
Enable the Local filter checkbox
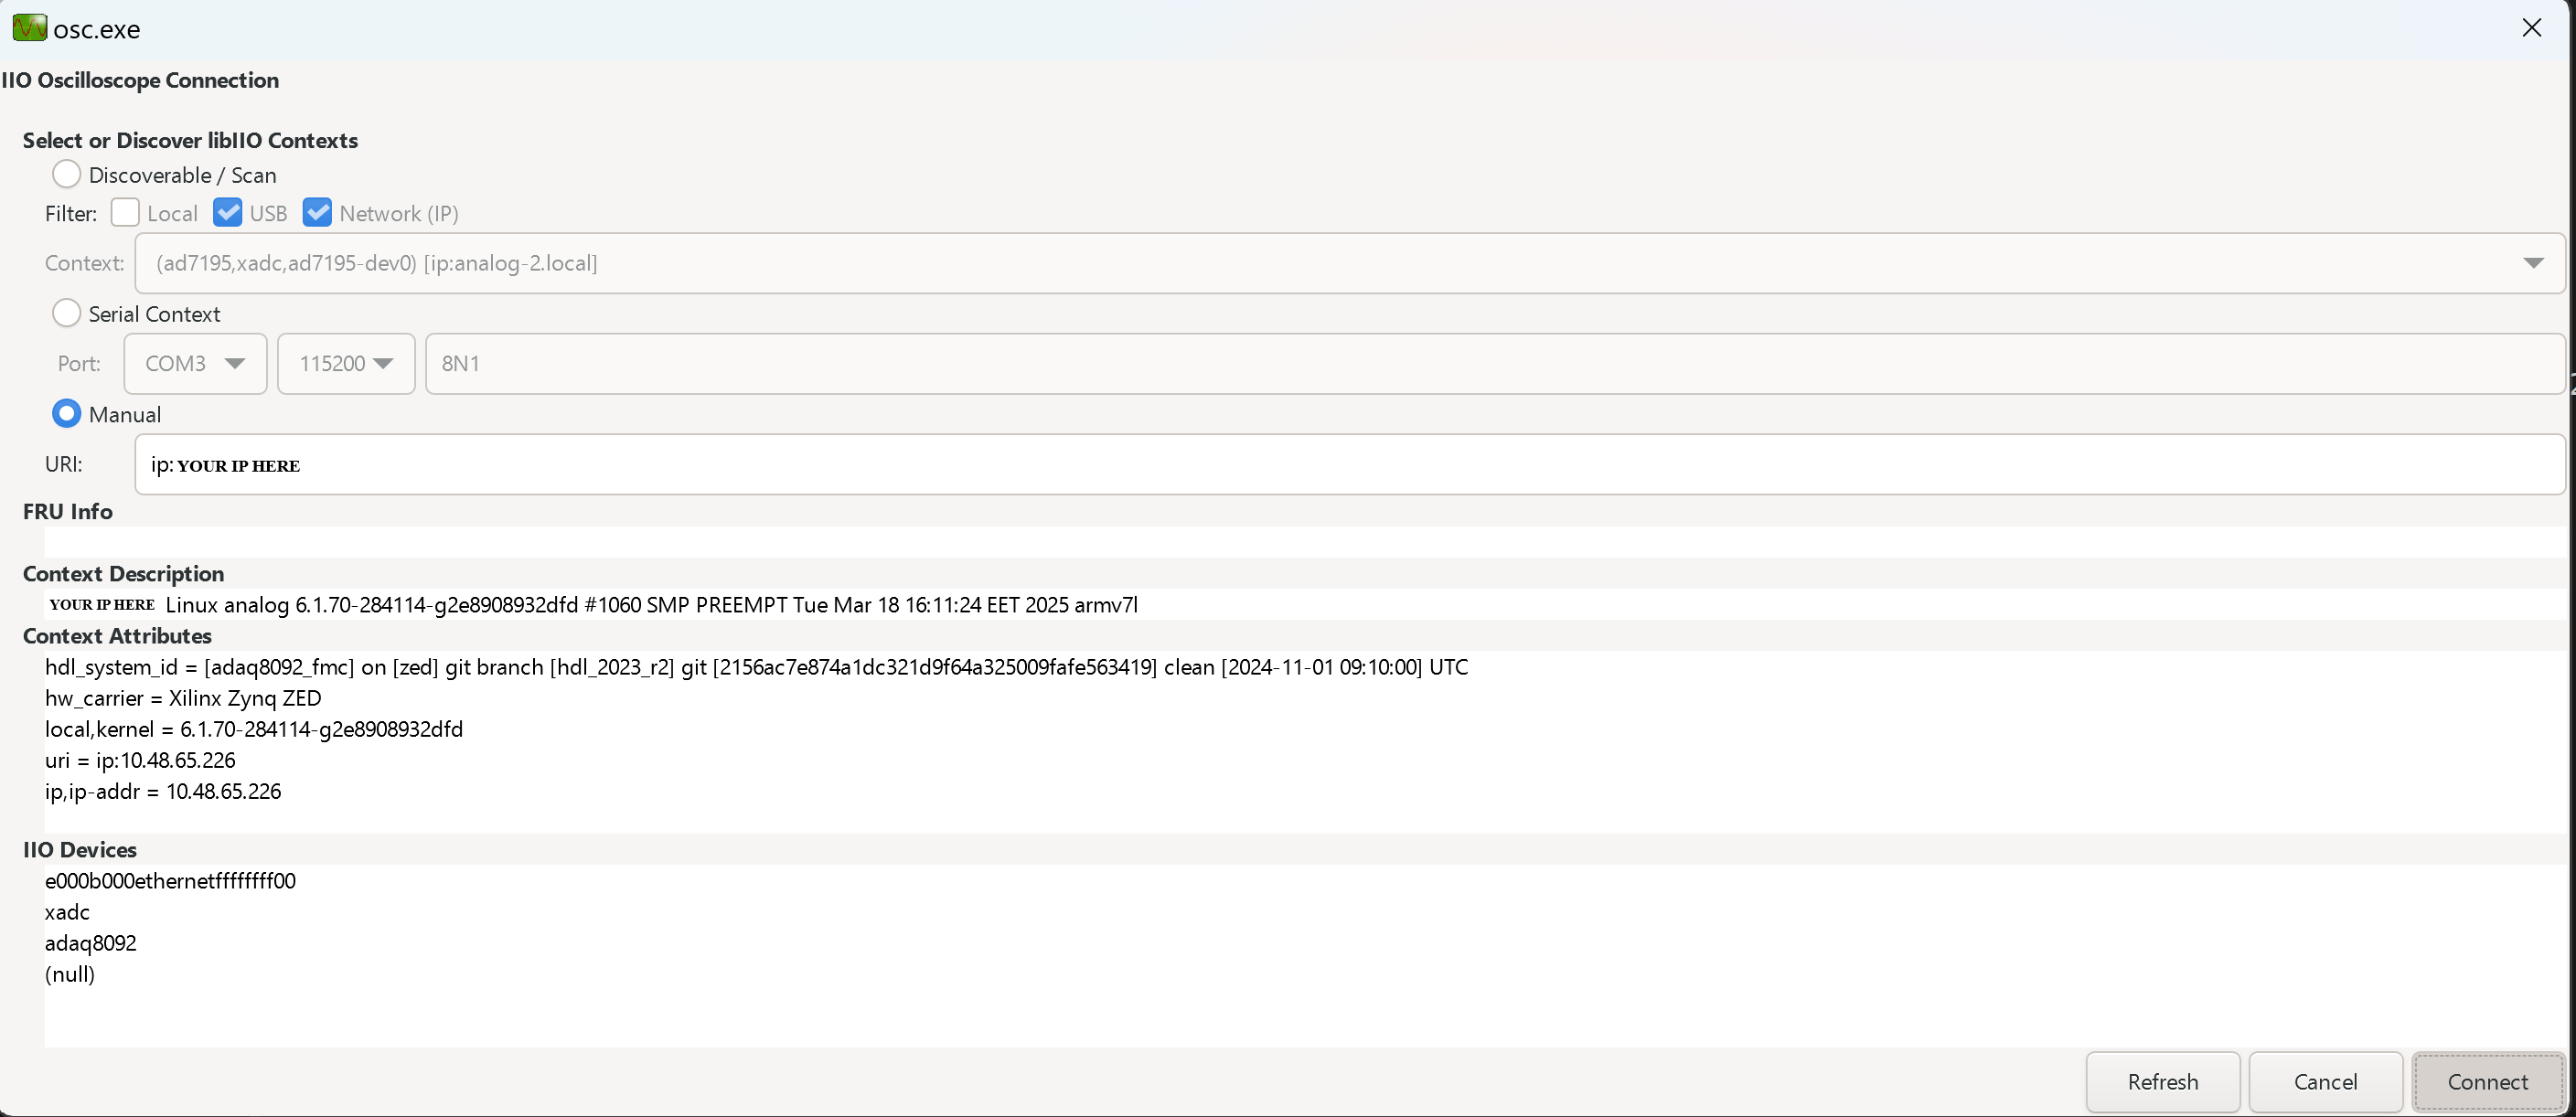tap(125, 212)
